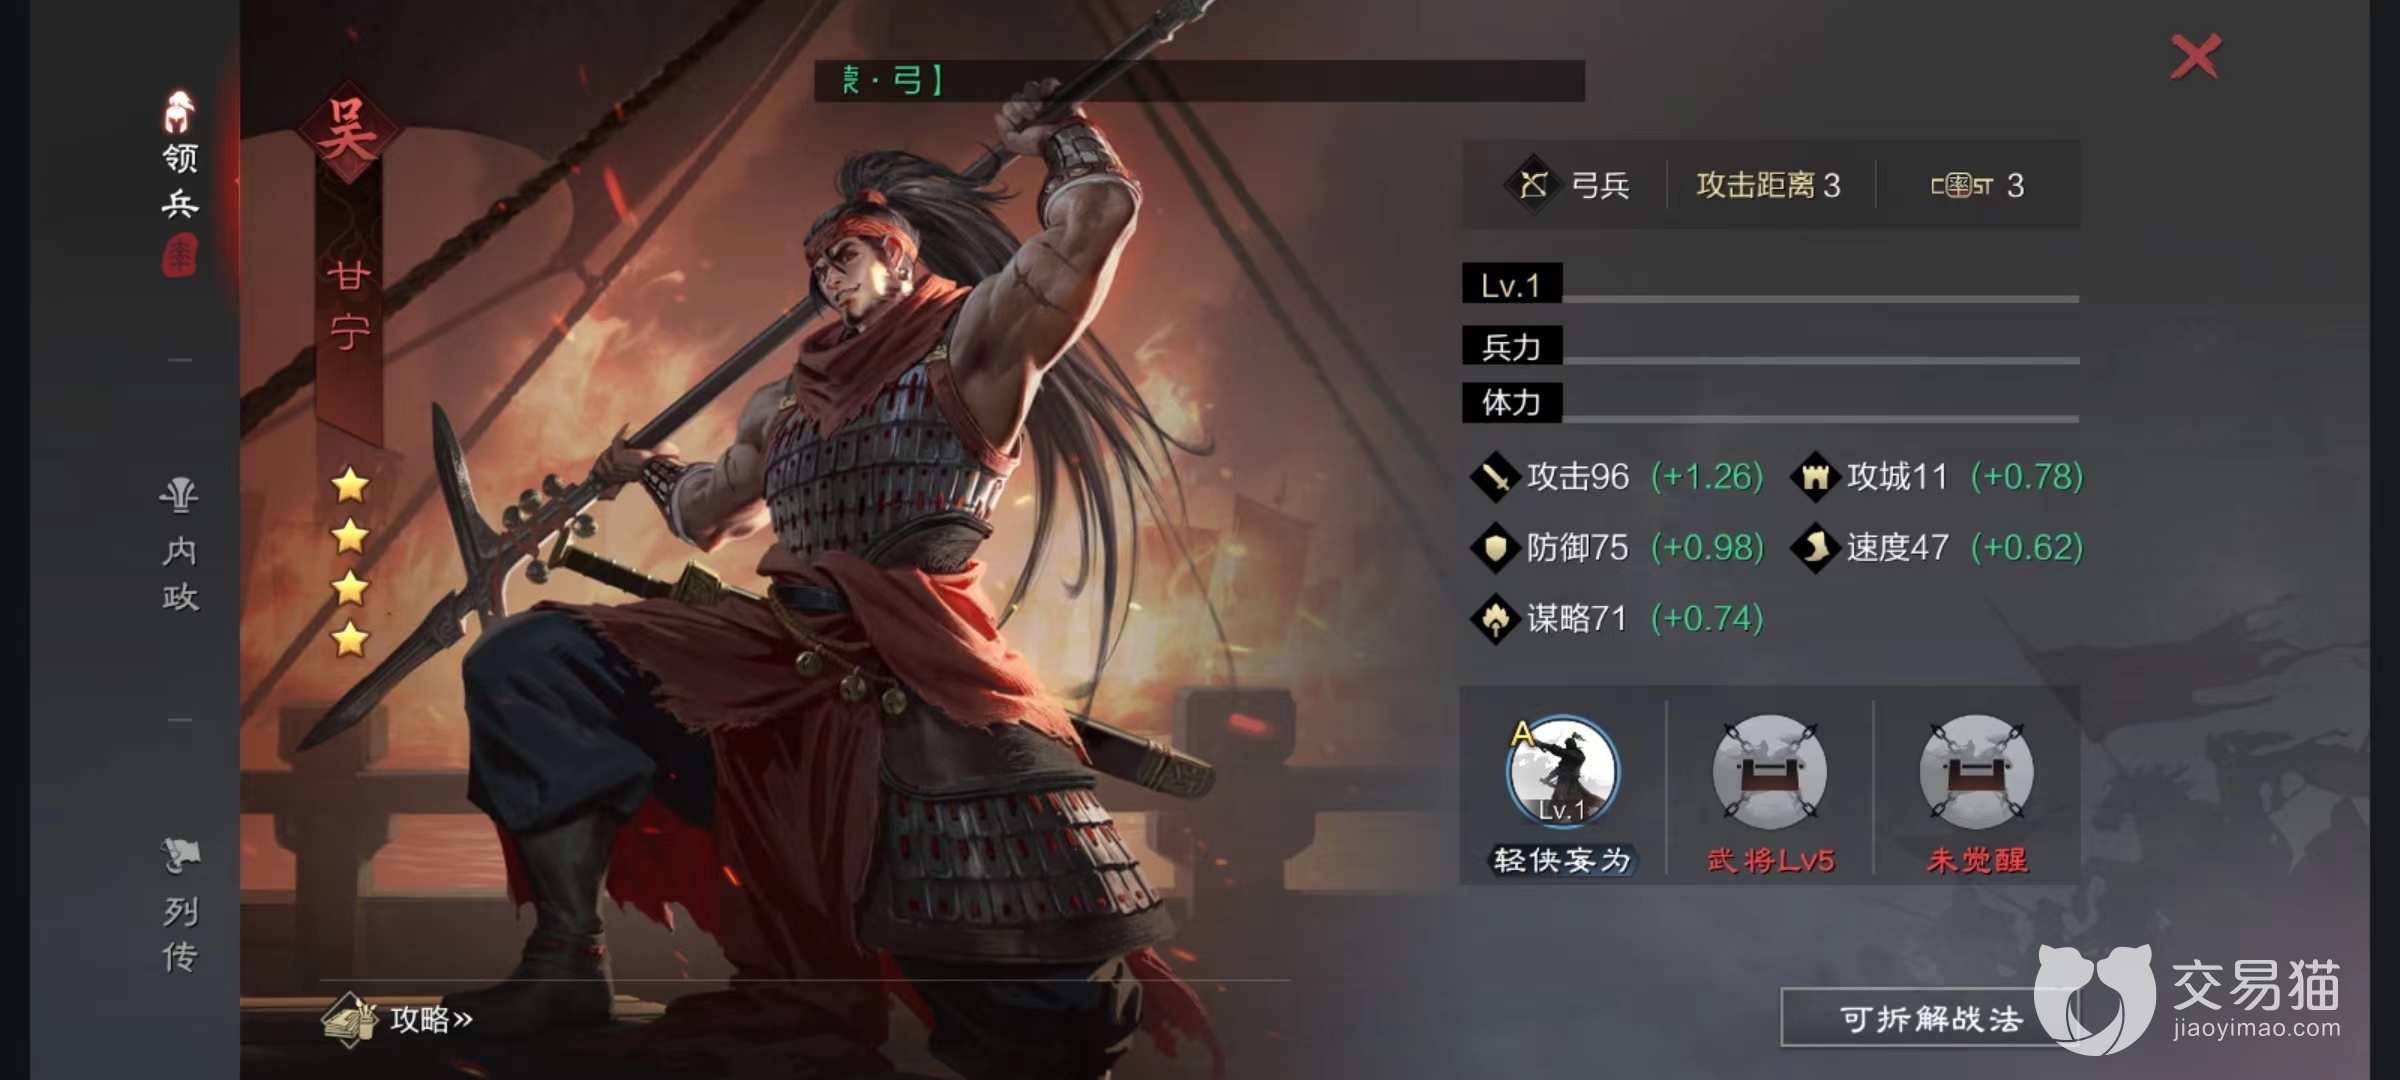Tap the 攻城 siege stat icon
This screenshot has width=2400, height=1080.
click(x=1815, y=477)
